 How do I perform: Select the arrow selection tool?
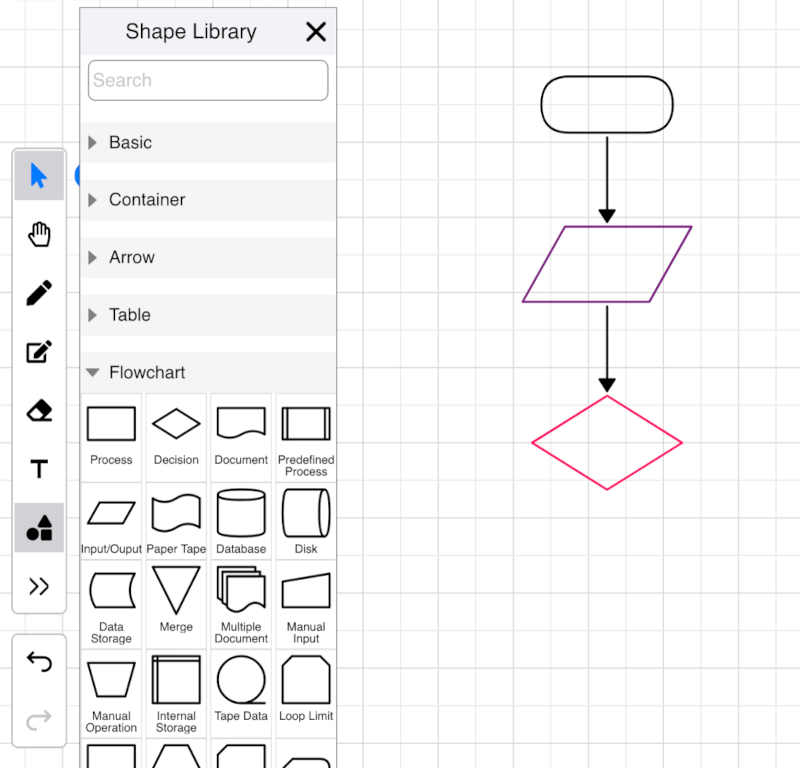[39, 175]
